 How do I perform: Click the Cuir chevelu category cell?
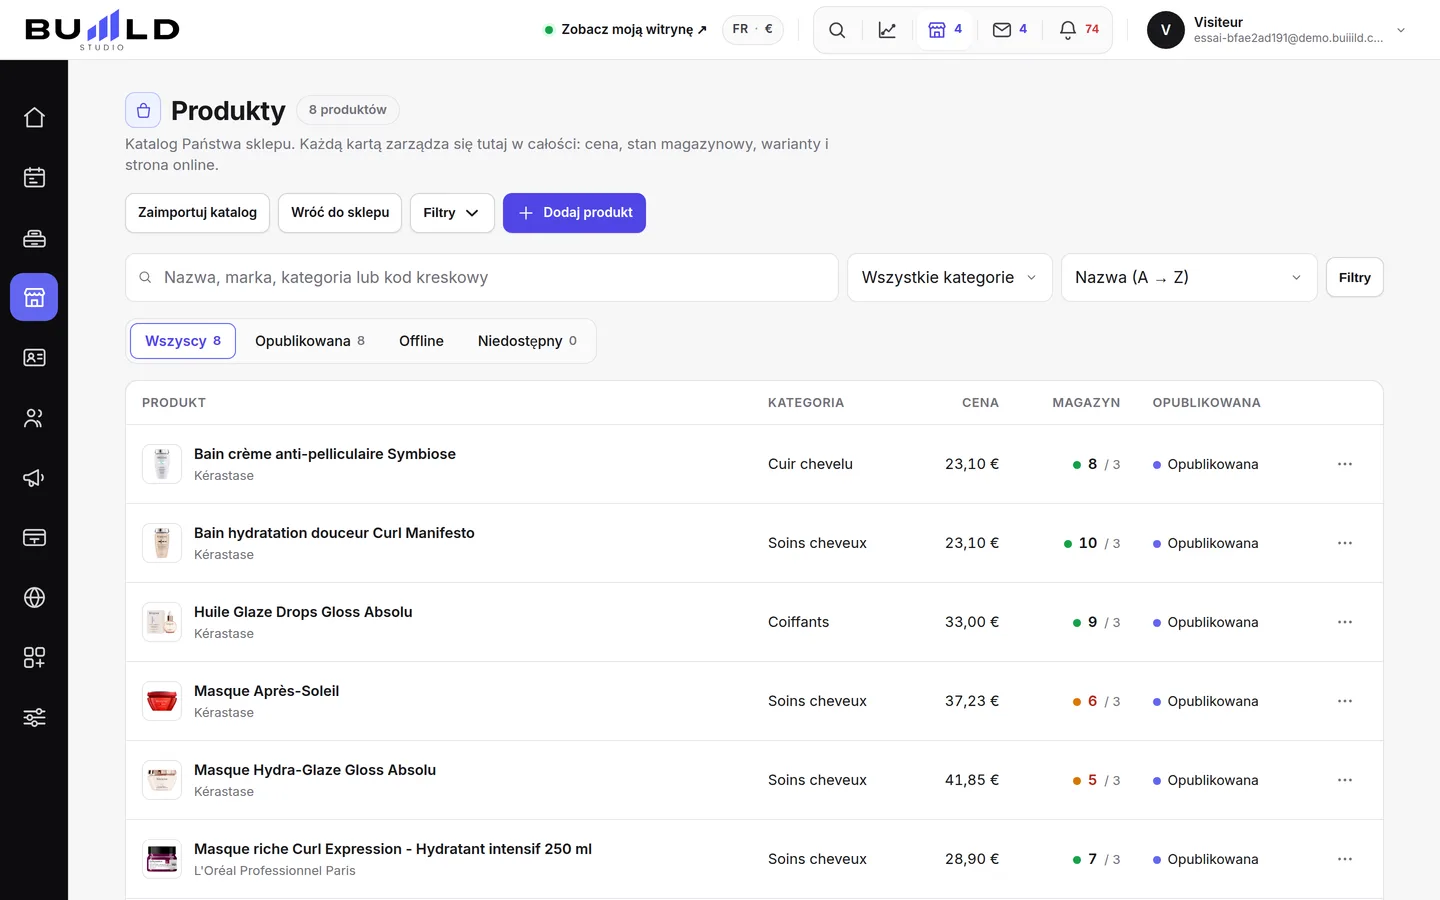point(810,464)
